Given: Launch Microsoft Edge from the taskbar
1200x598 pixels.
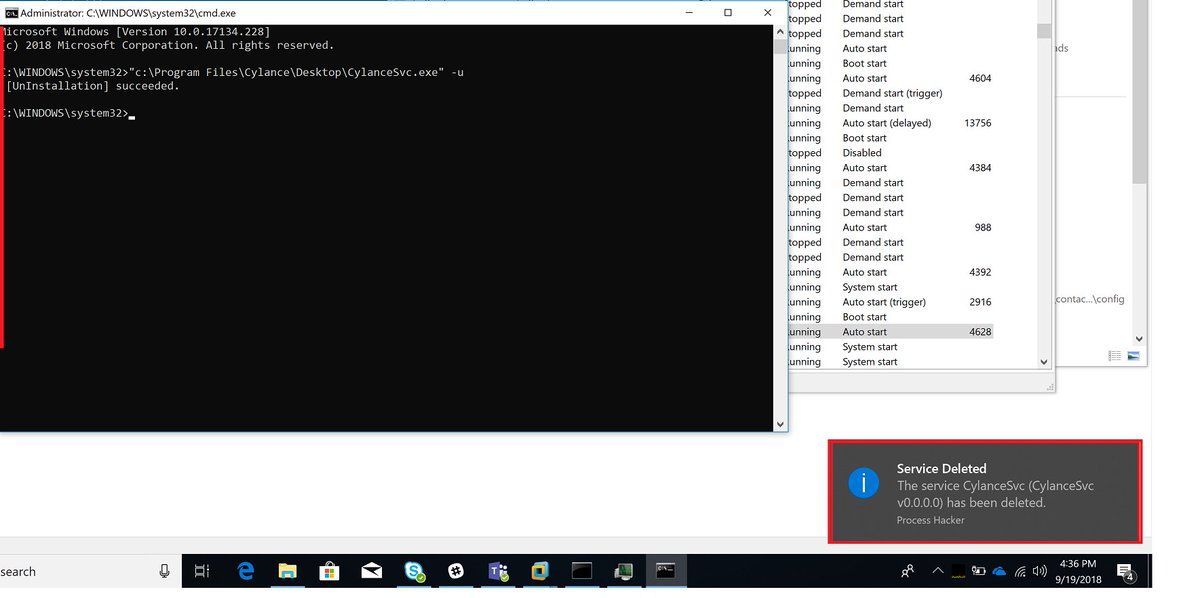Looking at the screenshot, I should click(x=246, y=571).
